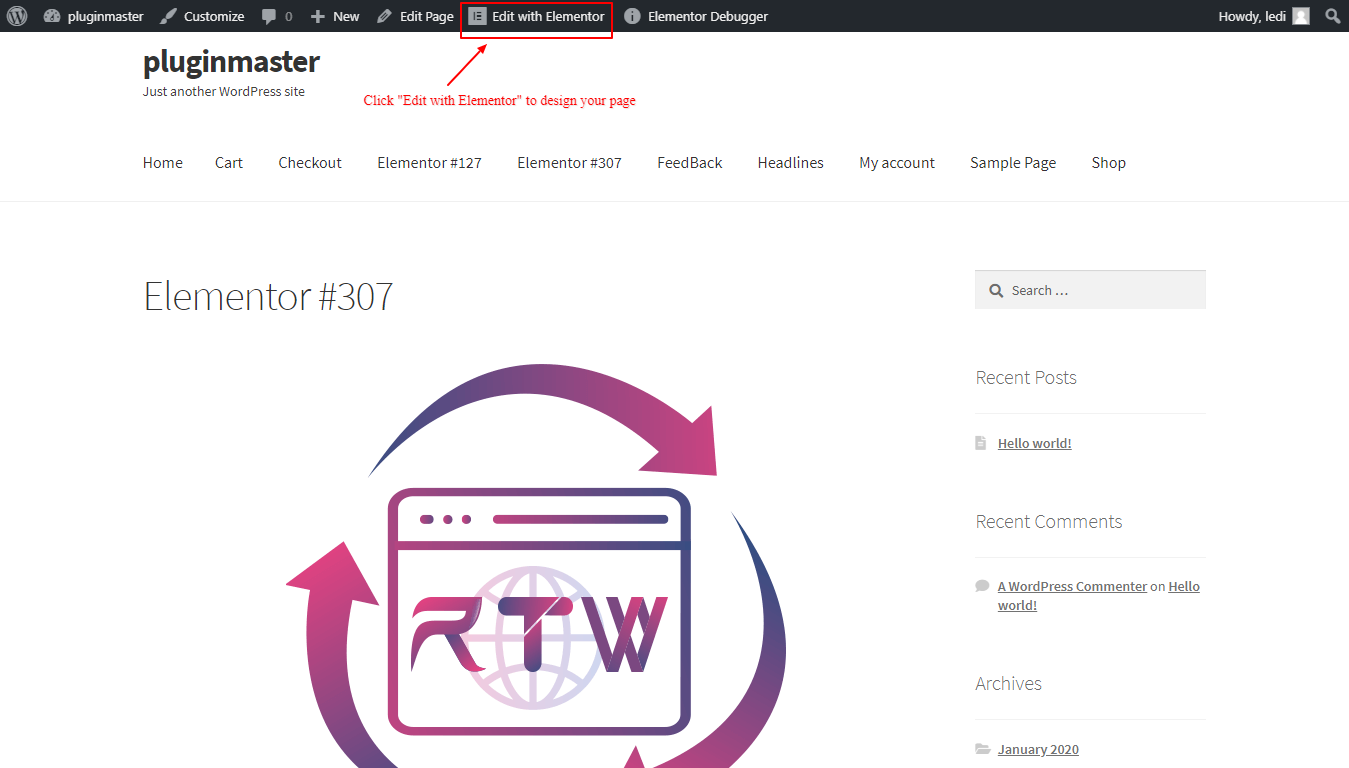The width and height of the screenshot is (1349, 768).
Task: Click the magnifier icon in Search field
Action: pos(996,291)
